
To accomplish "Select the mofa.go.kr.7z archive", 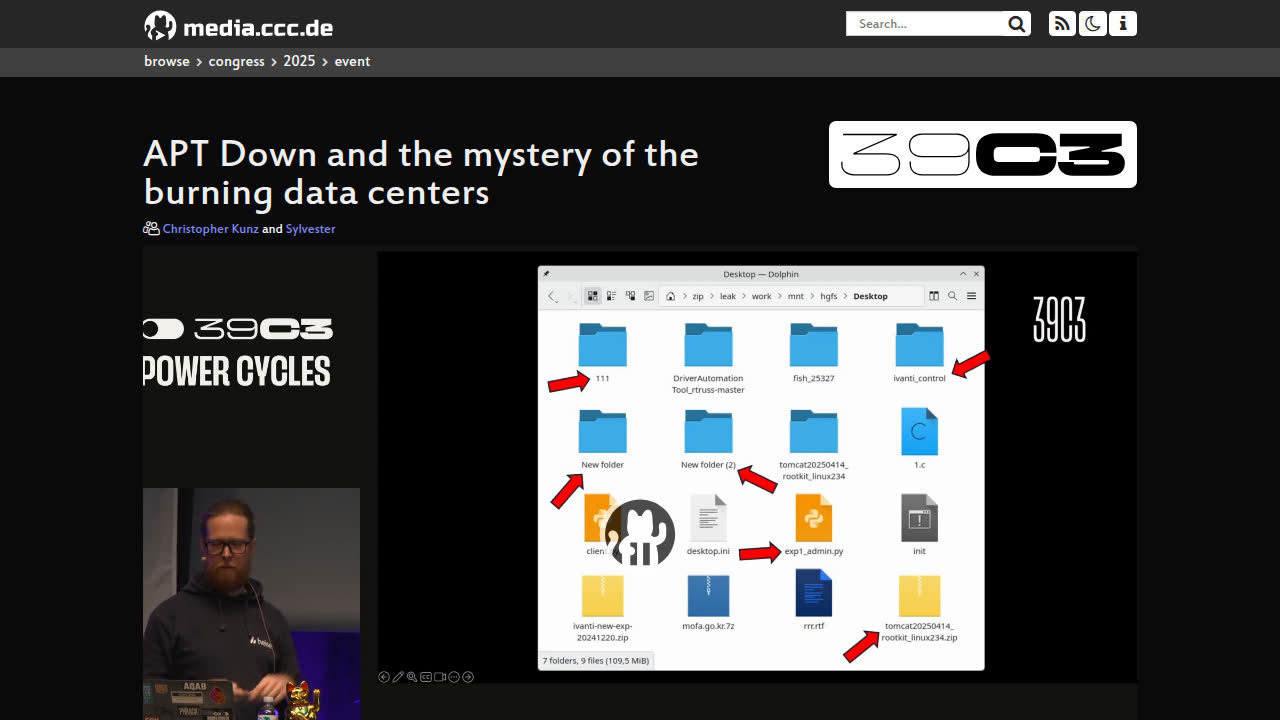I will (x=708, y=602).
